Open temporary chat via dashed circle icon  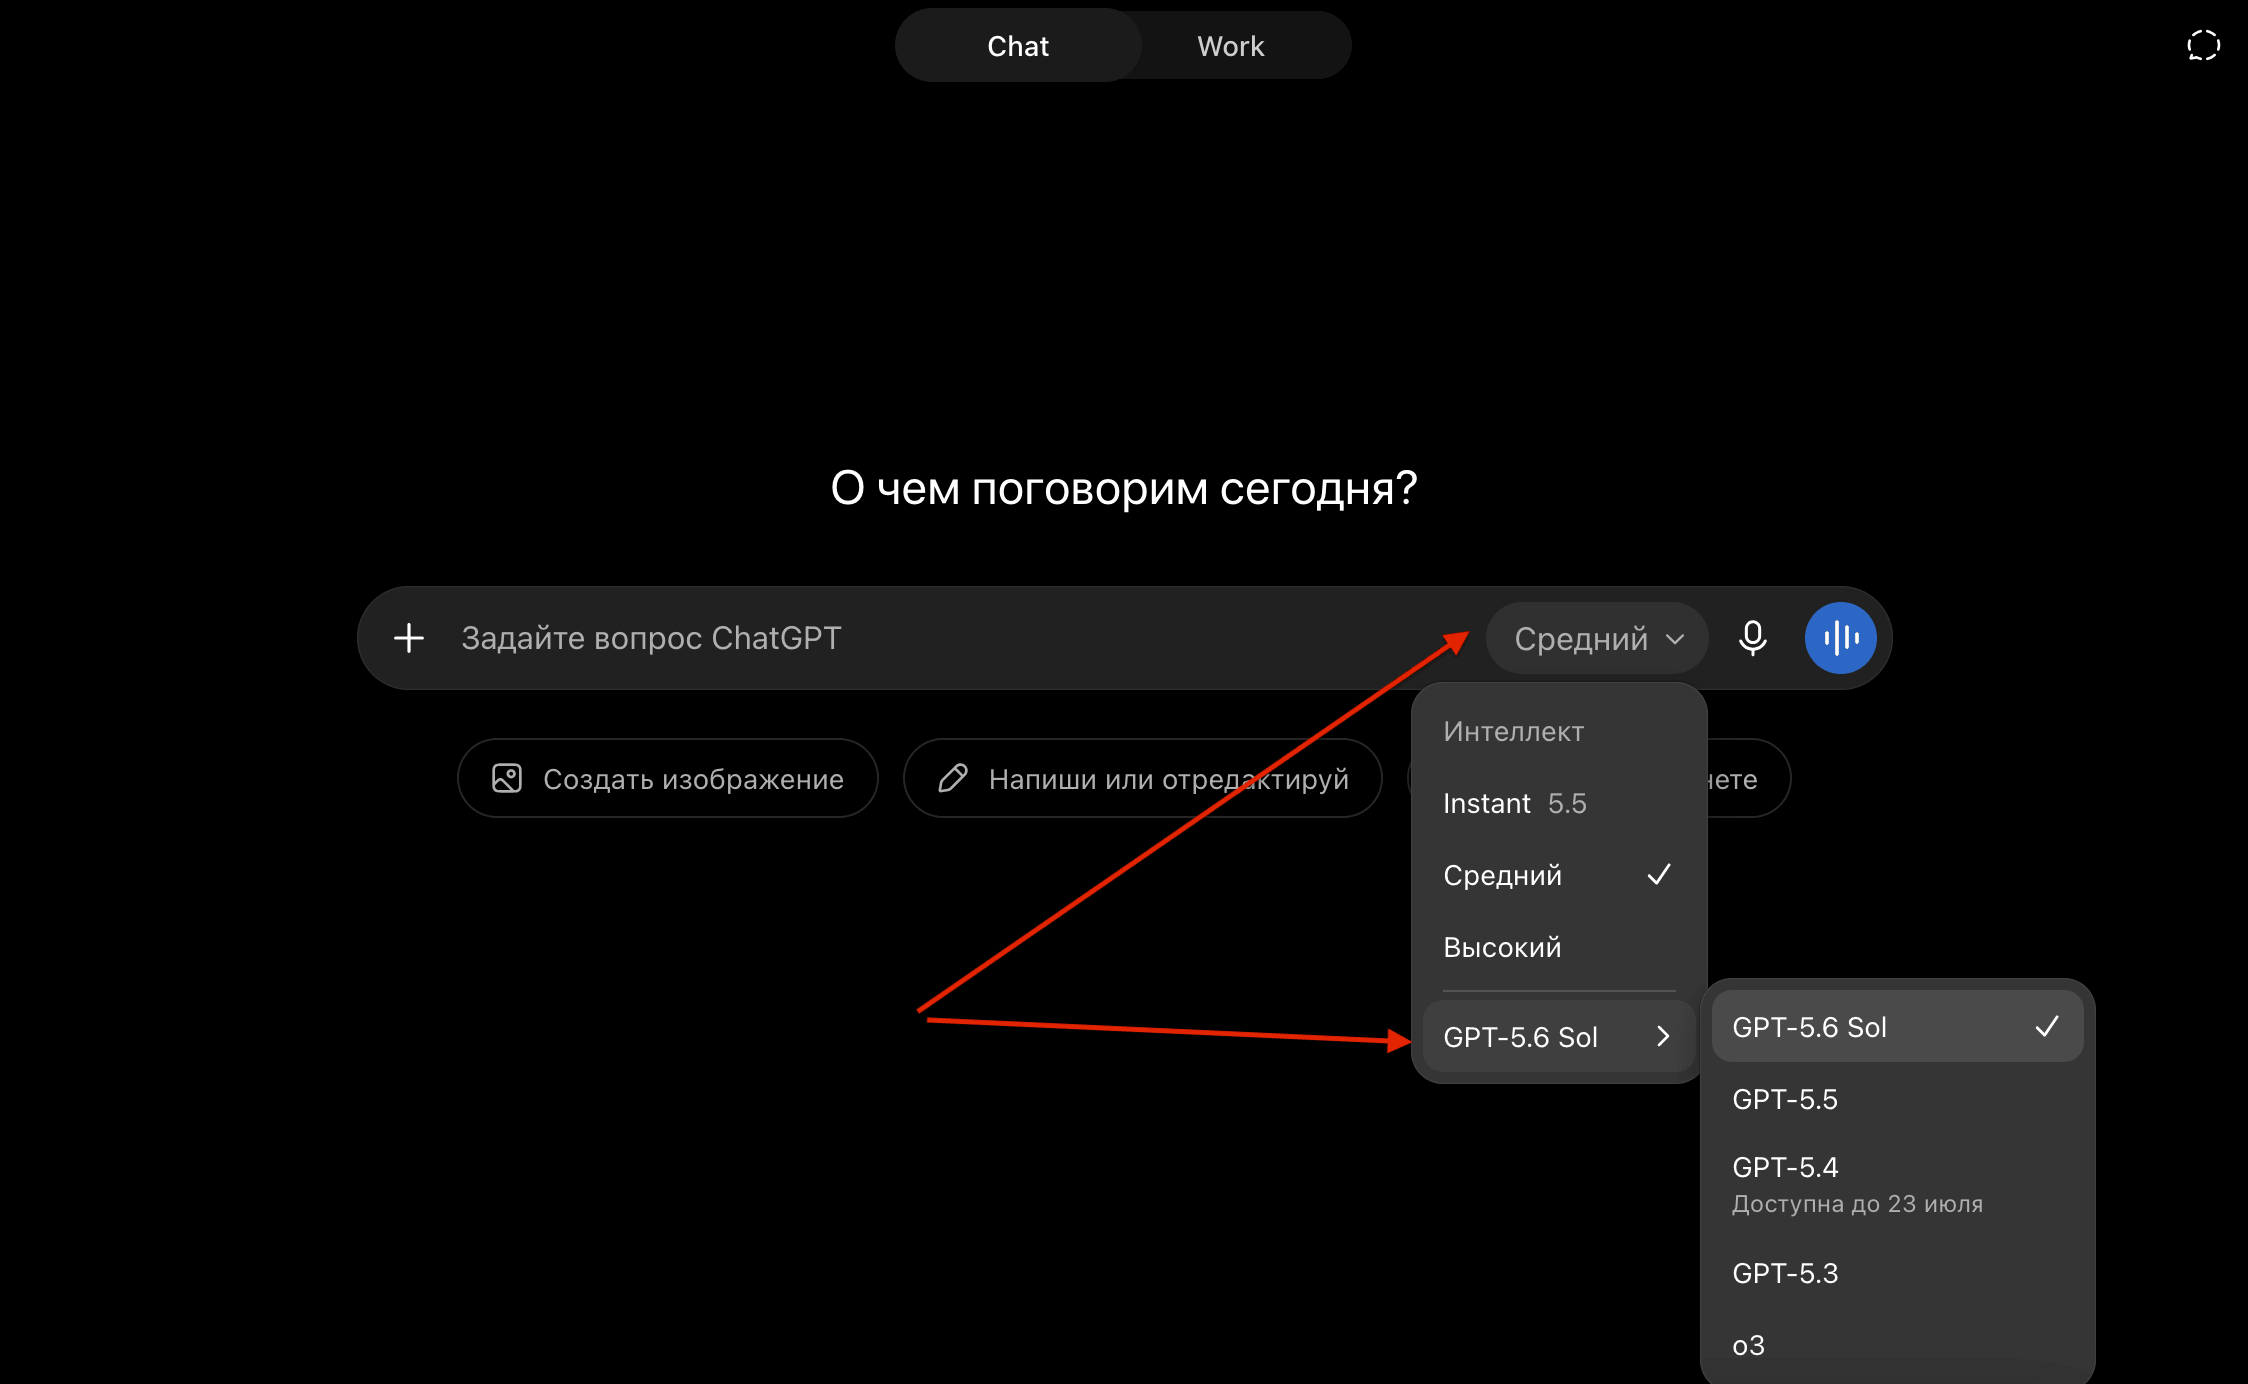2203,46
